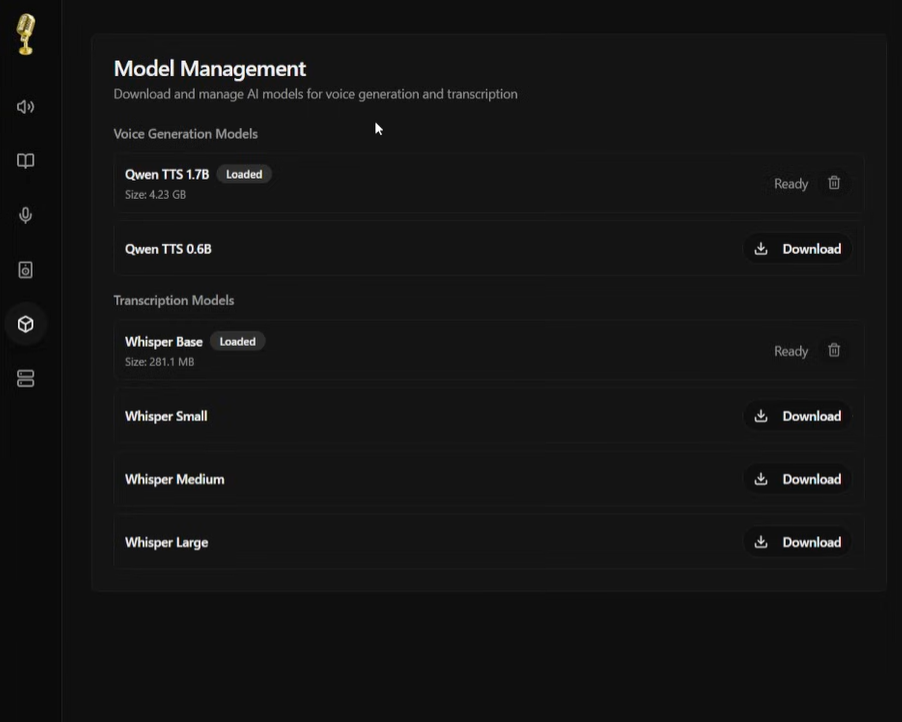Open the speaker voice generation sidebar icon
Viewport: 902px width, 722px height.
26,107
